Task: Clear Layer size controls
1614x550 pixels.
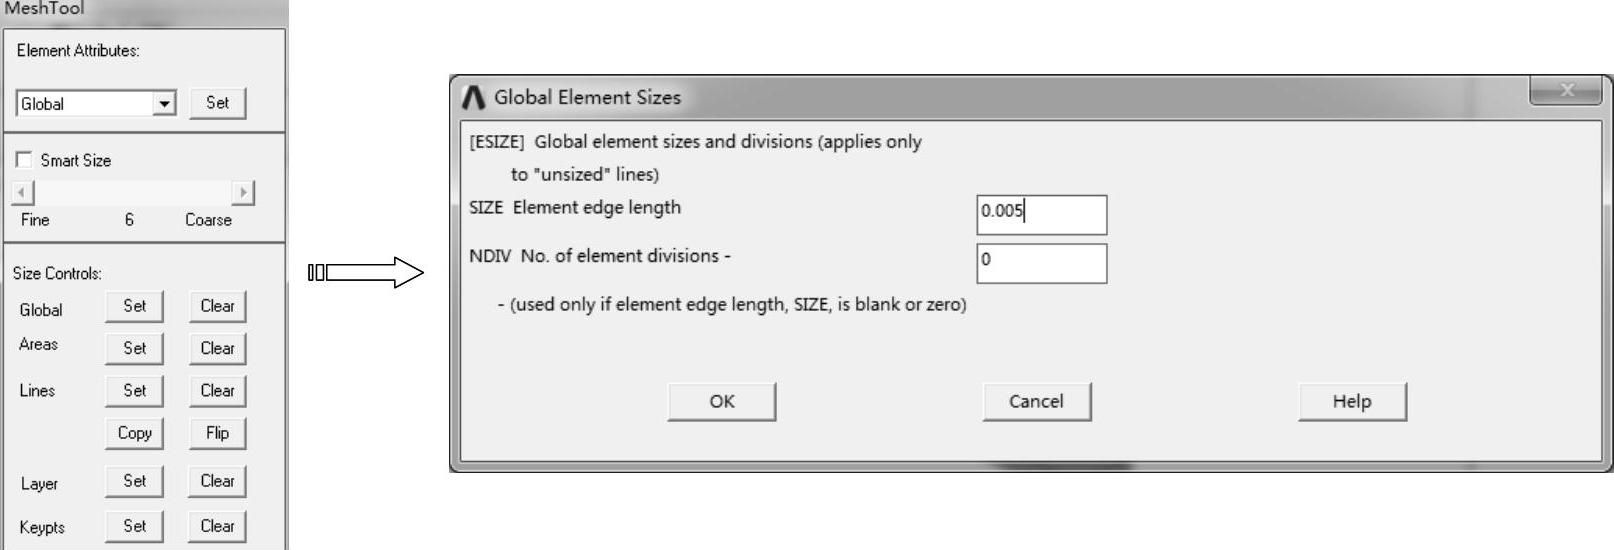Action: 217,481
